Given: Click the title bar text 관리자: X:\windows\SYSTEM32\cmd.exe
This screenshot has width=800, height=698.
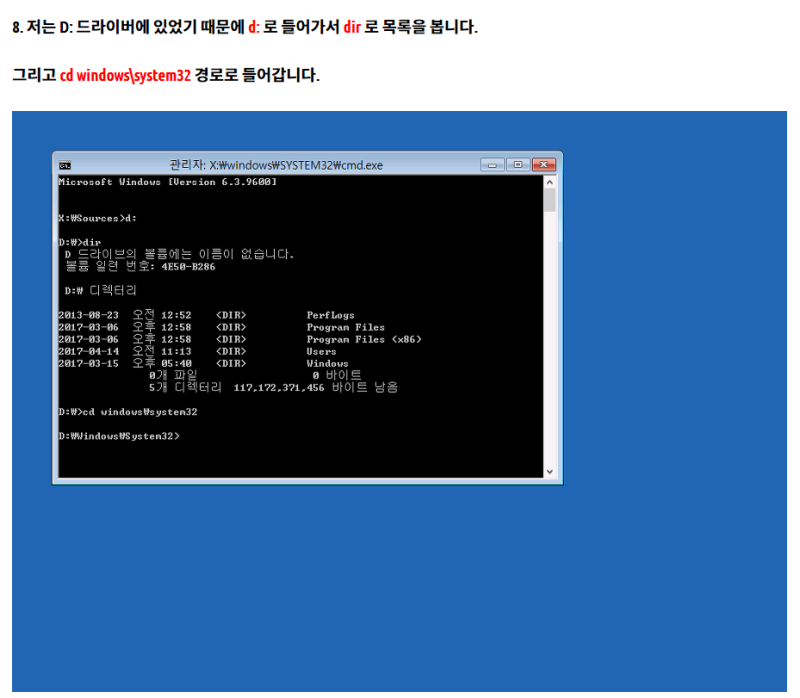Looking at the screenshot, I should [x=276, y=165].
